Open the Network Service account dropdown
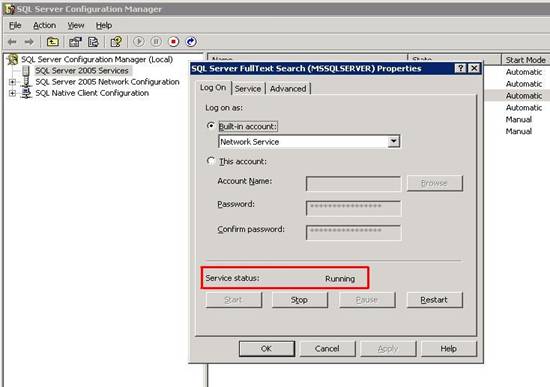This screenshot has height=387, width=550. [394, 141]
